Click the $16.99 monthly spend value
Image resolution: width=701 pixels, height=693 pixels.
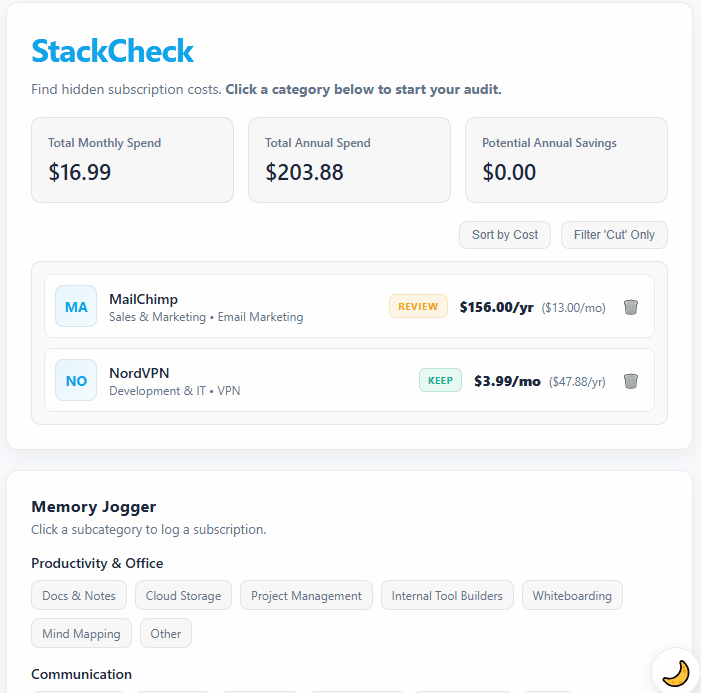click(80, 172)
